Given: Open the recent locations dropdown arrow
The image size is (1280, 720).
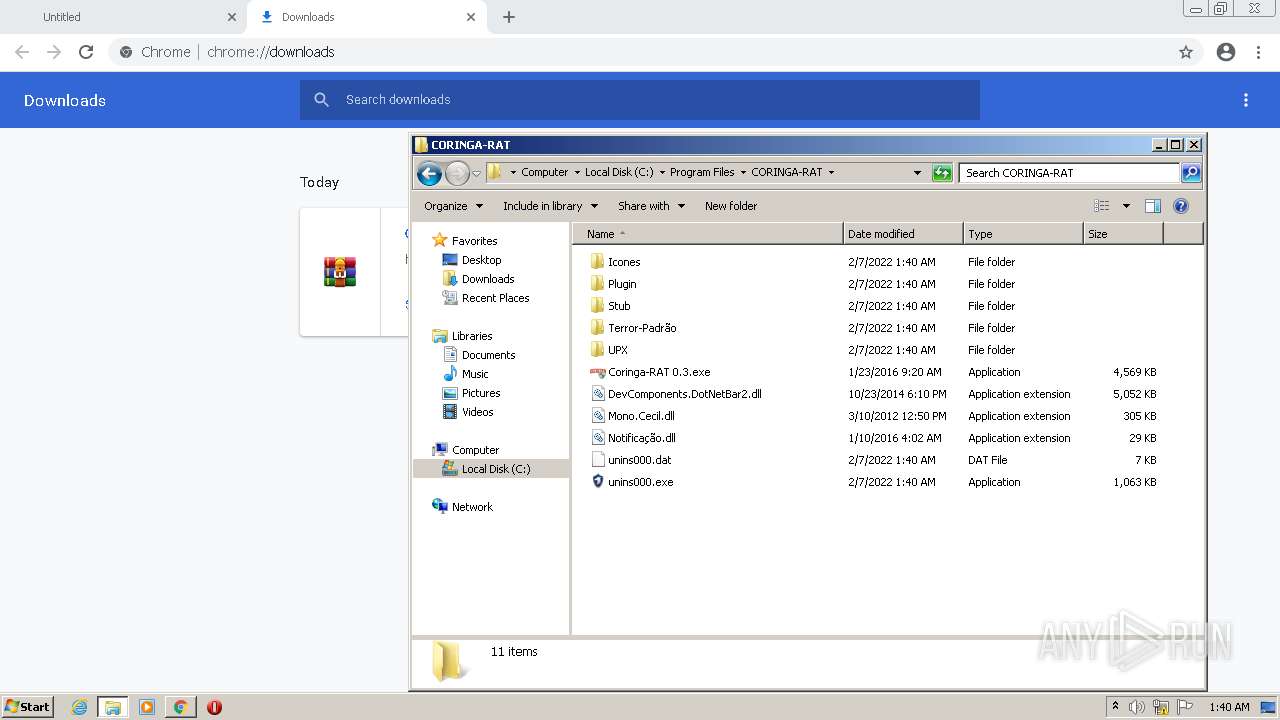Looking at the screenshot, I should point(476,173).
